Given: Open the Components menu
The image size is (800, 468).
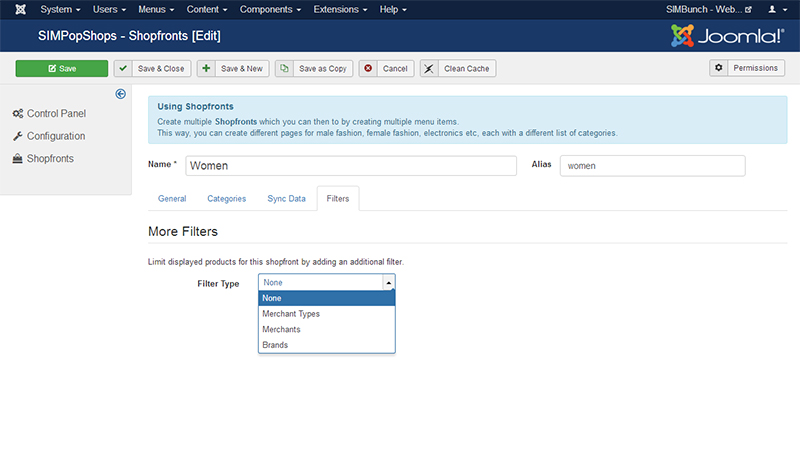Looking at the screenshot, I should tap(270, 9).
